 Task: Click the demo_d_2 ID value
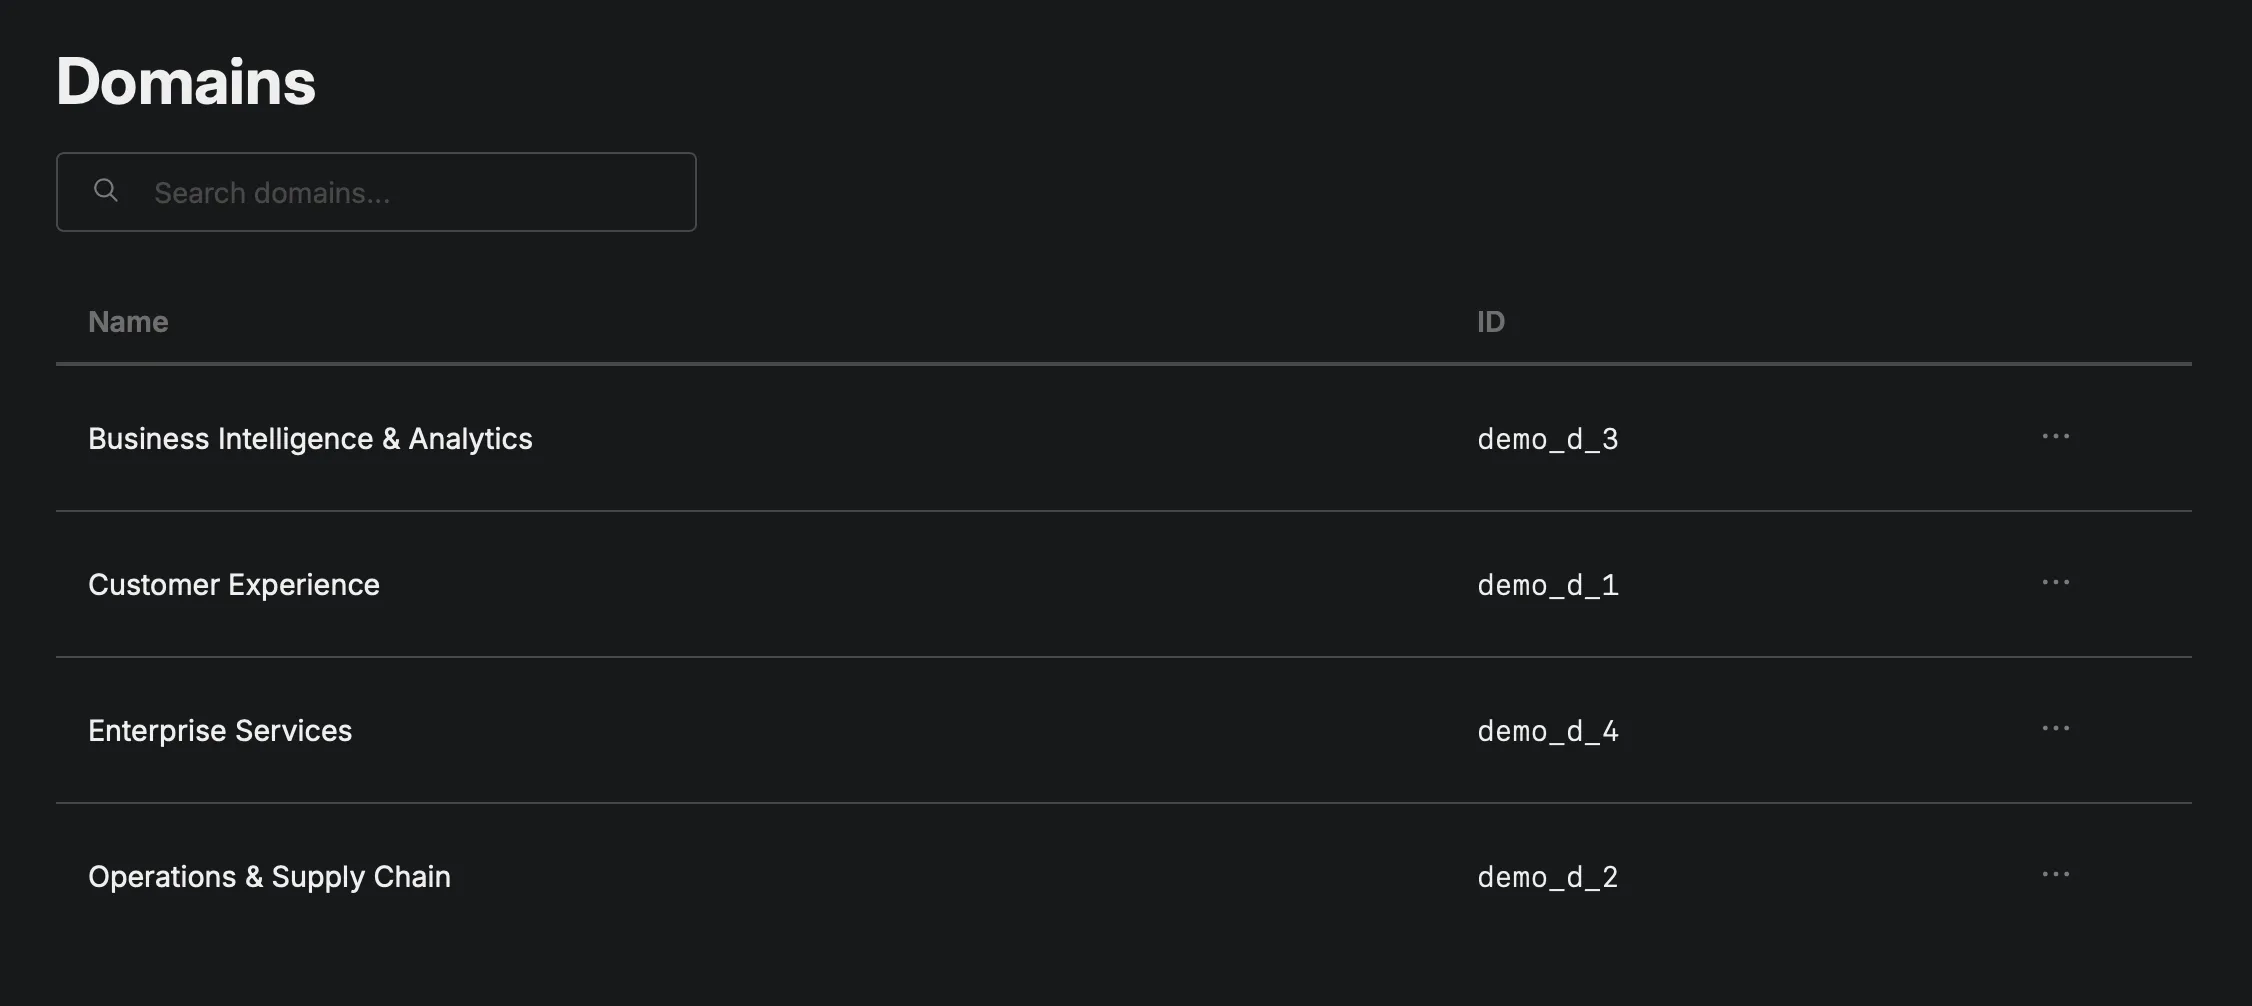(1548, 876)
